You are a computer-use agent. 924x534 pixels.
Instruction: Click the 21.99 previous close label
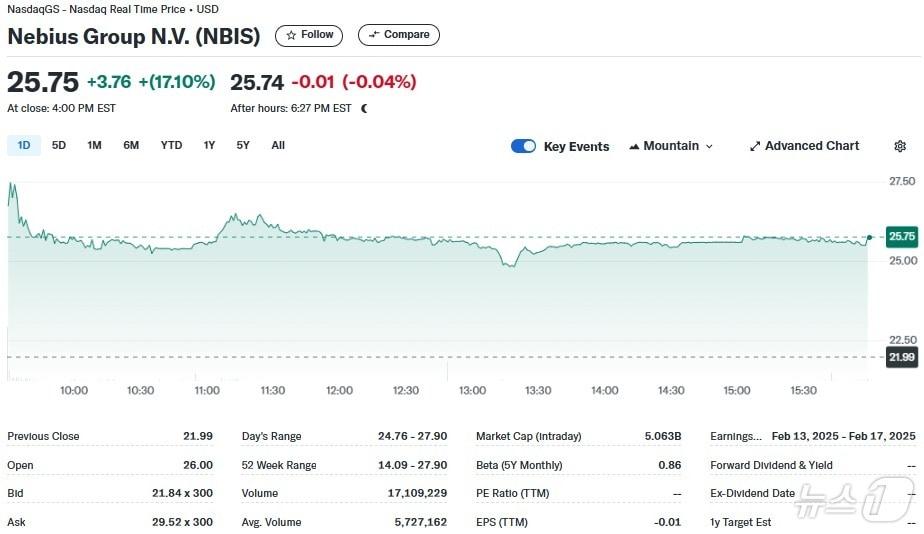click(x=901, y=357)
